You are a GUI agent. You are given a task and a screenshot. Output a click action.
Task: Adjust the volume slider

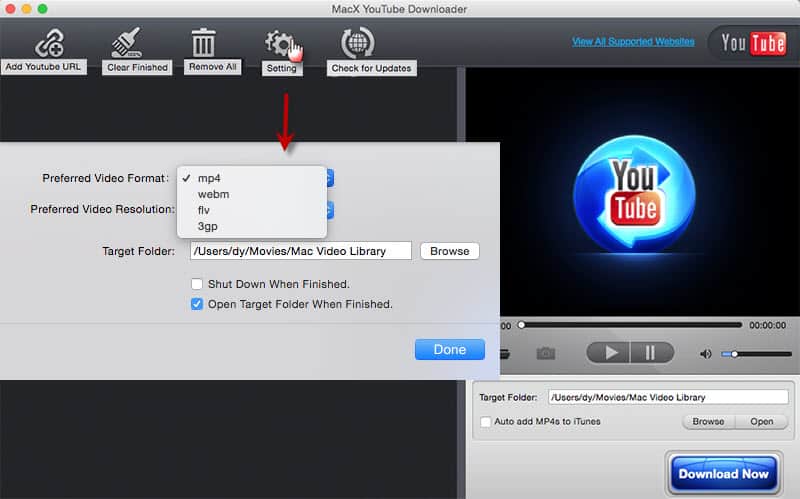point(756,354)
